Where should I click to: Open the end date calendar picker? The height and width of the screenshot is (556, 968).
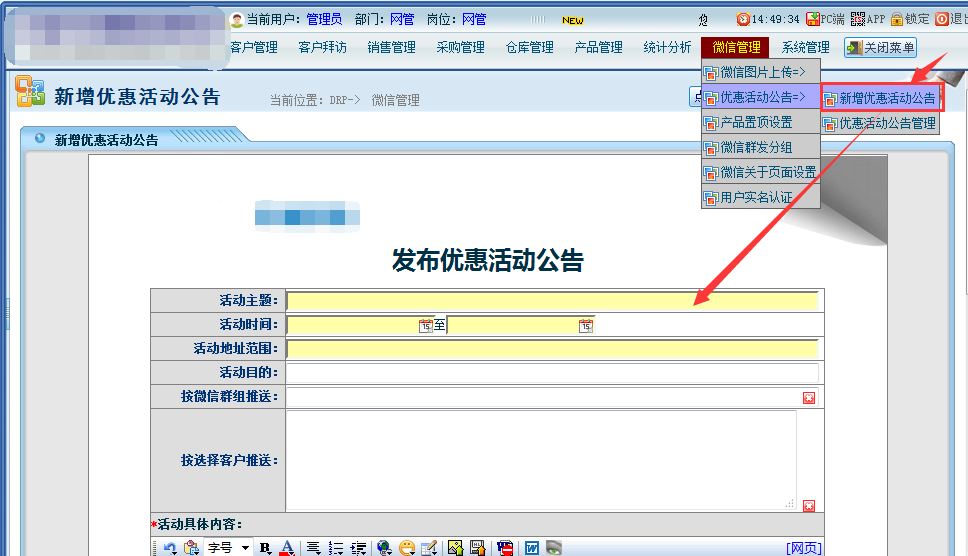pyautogui.click(x=586, y=325)
